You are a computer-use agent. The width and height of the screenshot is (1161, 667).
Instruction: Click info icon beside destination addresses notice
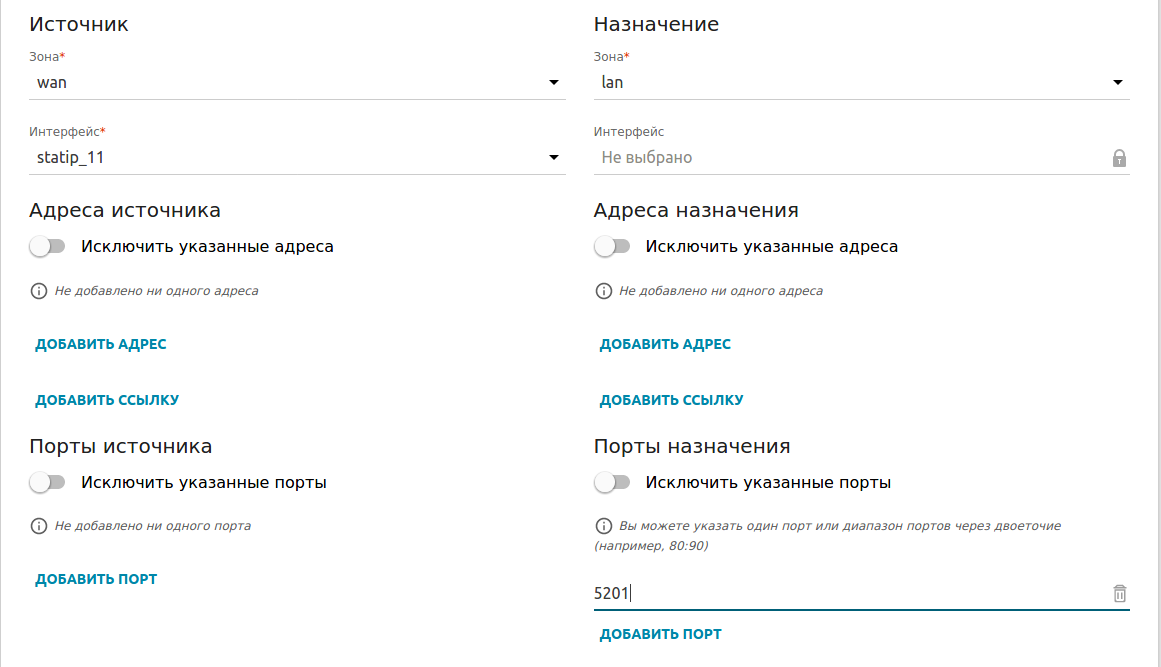tap(603, 291)
